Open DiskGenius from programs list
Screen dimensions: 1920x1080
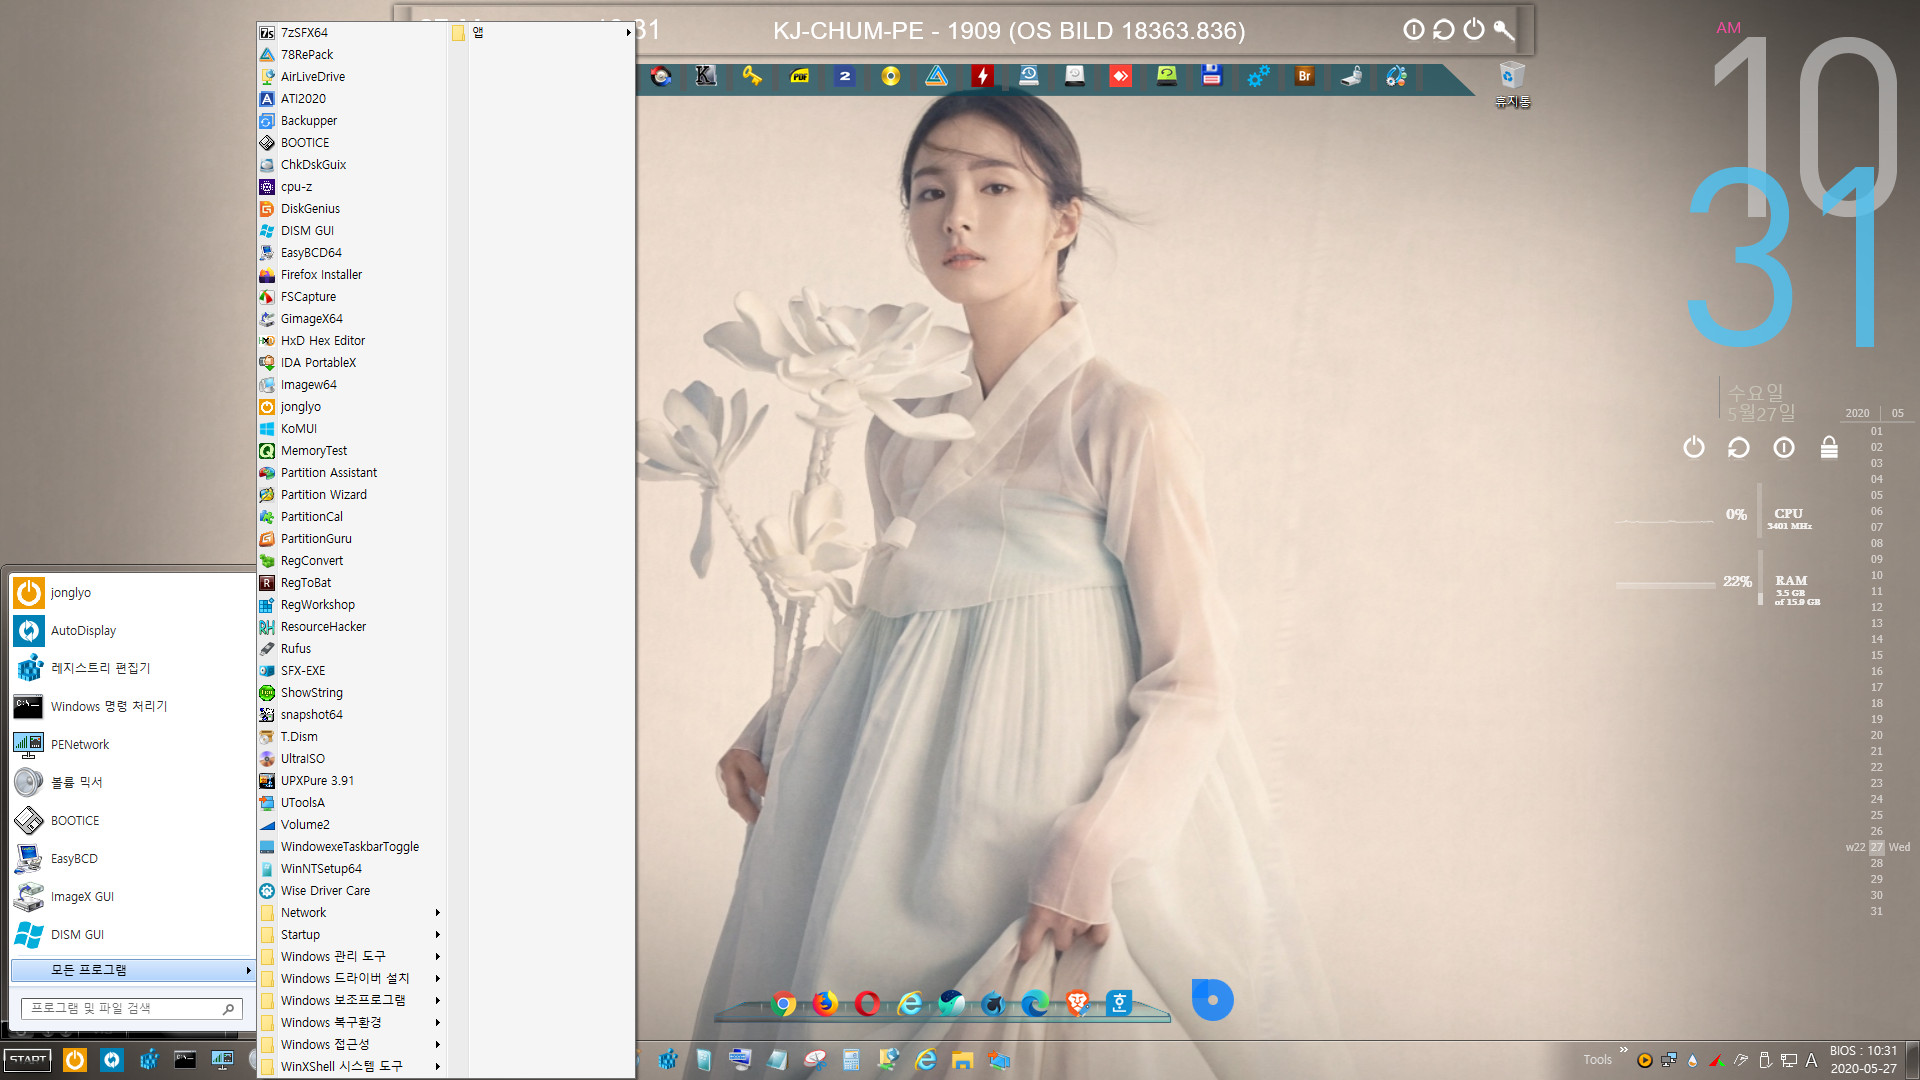pos(350,208)
